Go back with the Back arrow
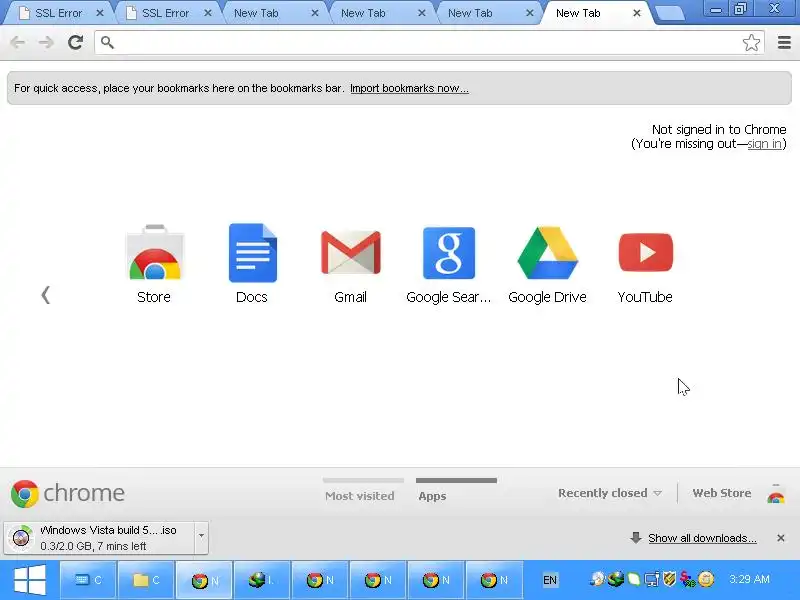The image size is (800, 600). pos(18,42)
